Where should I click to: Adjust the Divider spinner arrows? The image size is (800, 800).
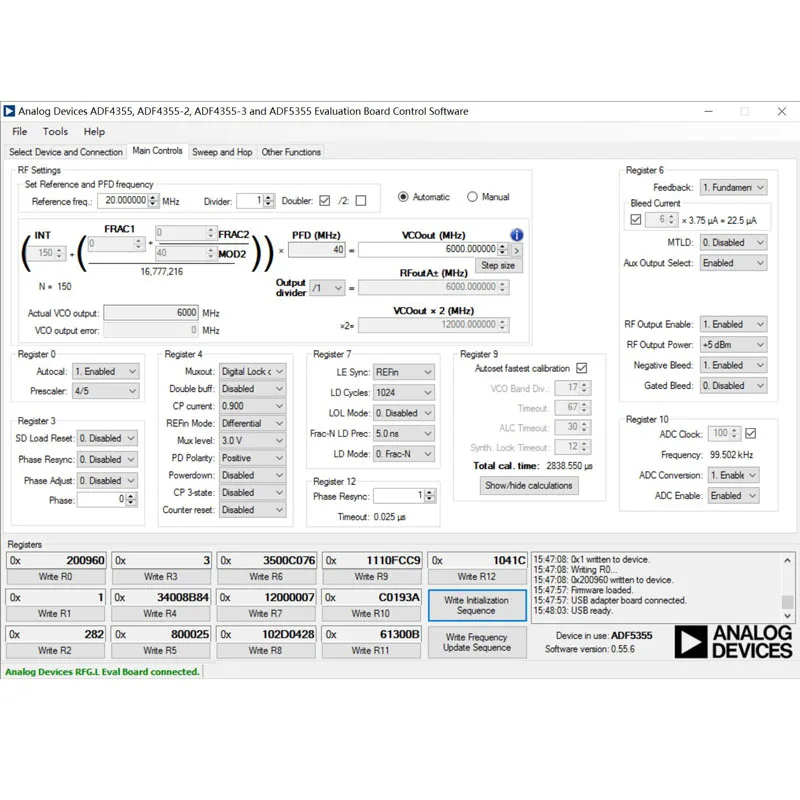(268, 201)
